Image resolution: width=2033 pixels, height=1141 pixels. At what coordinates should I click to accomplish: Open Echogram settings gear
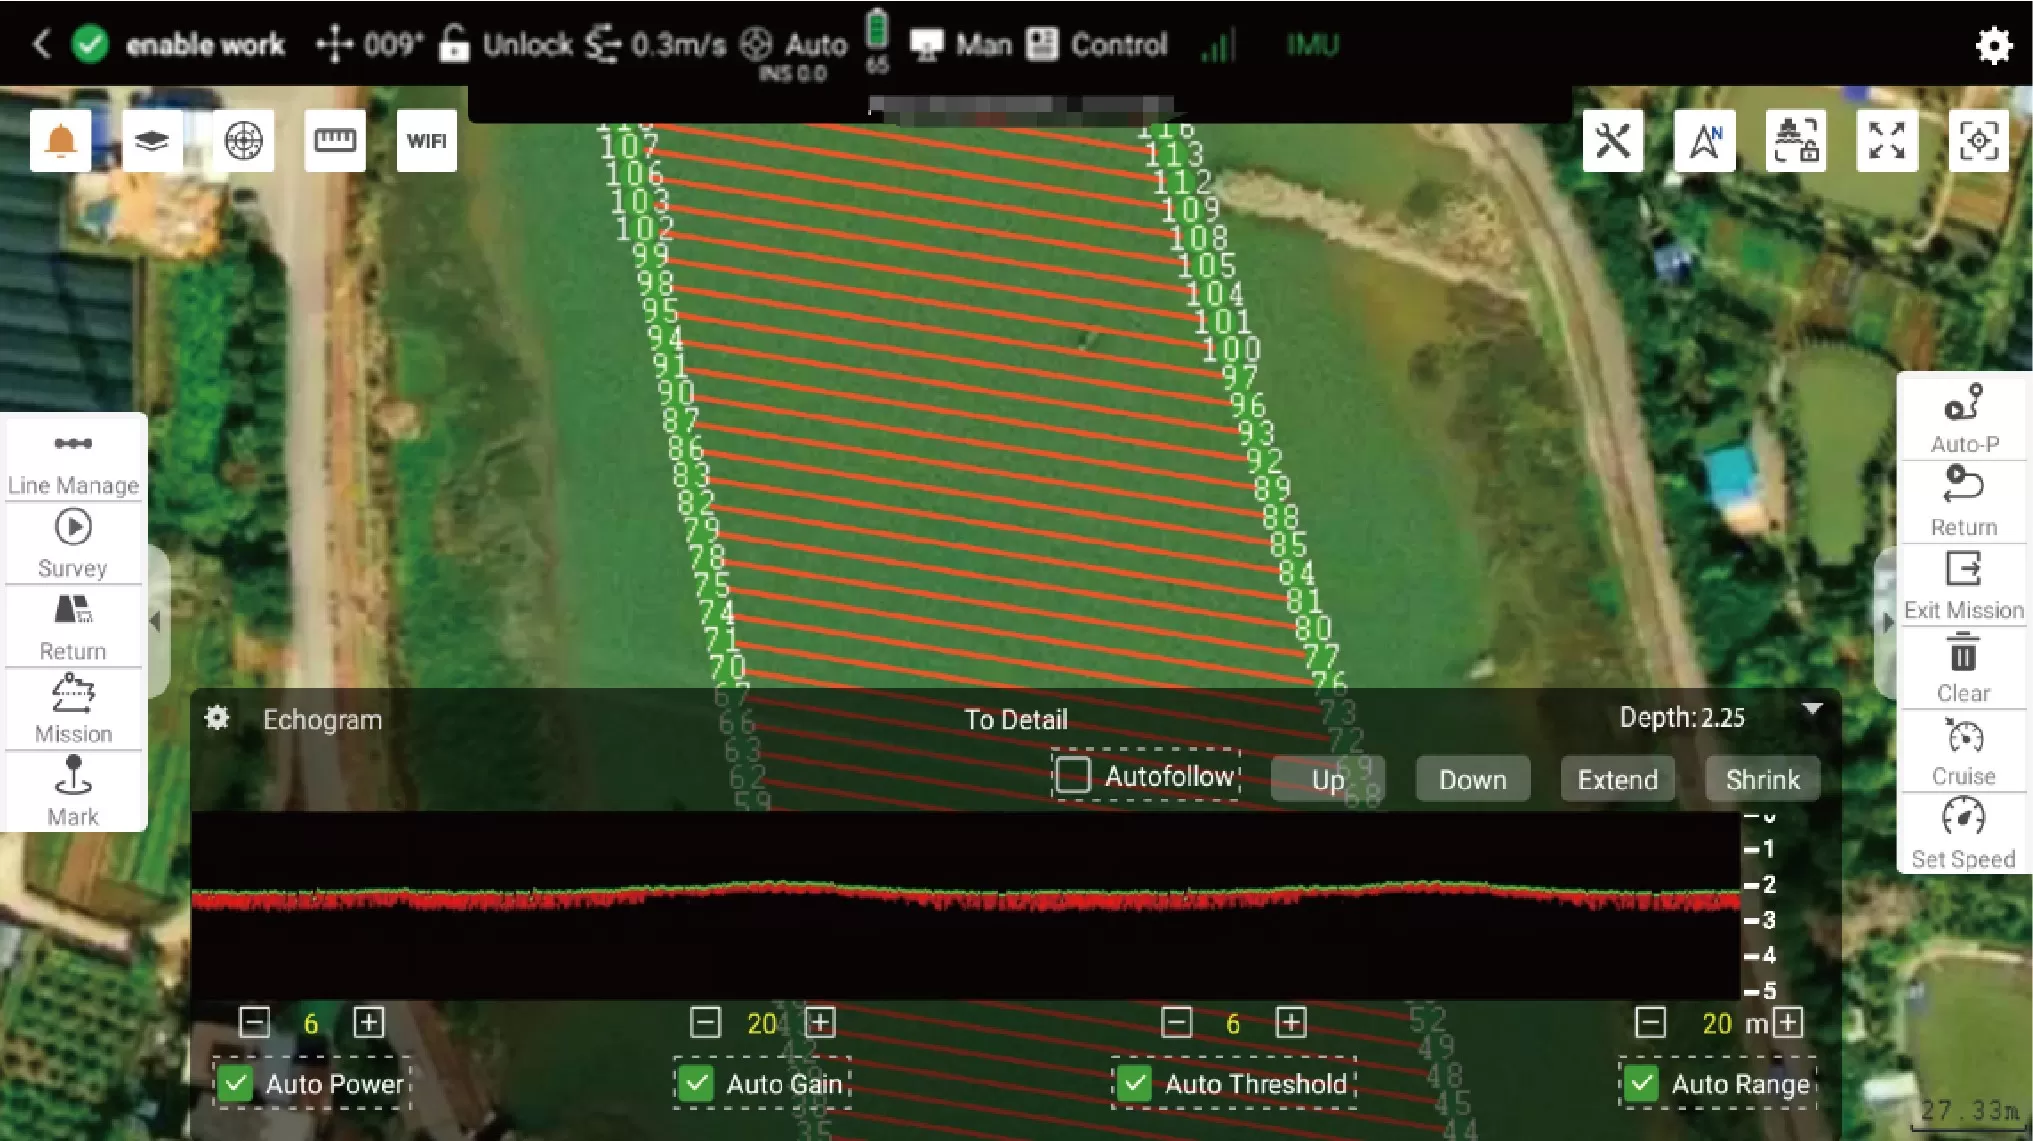[217, 718]
